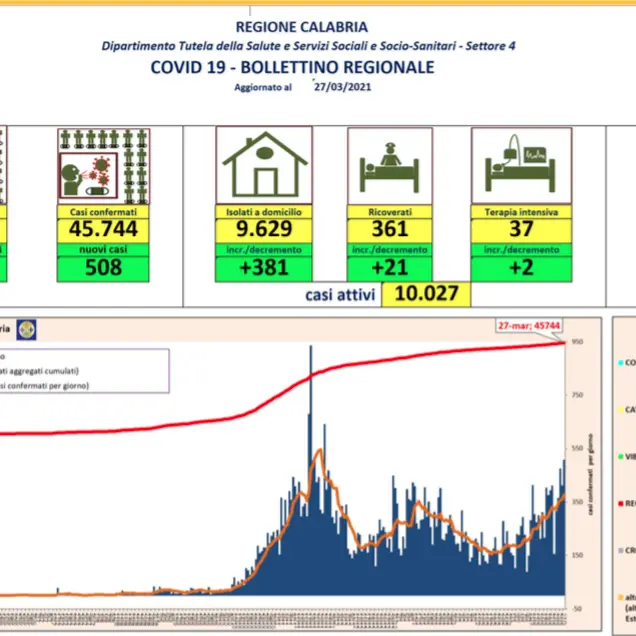The image size is (636, 636).
Task: Select the Terapia intensiva value 37
Action: [521, 229]
